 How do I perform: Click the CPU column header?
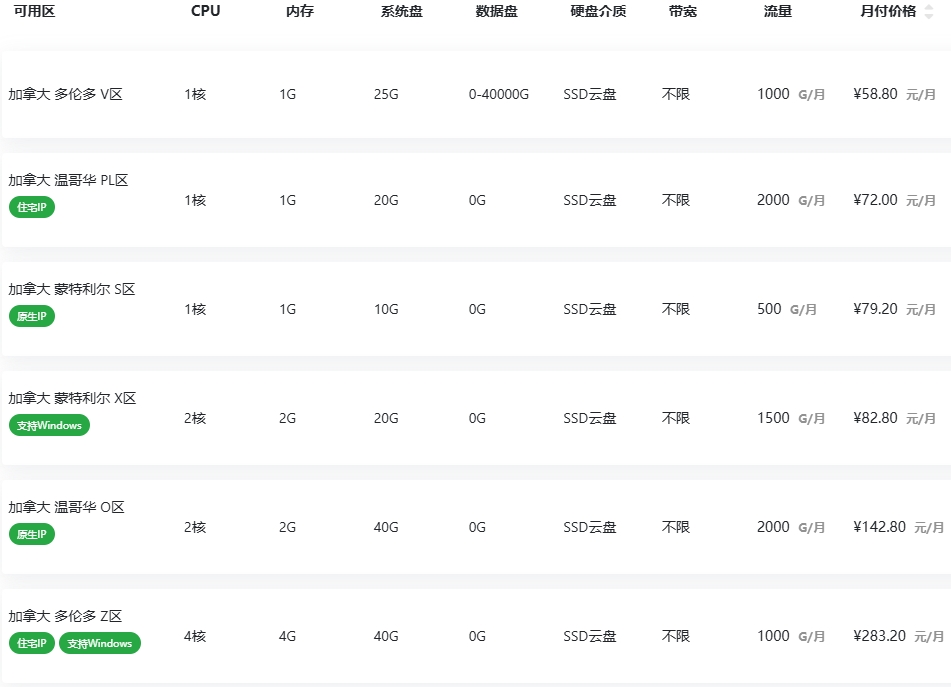pos(206,12)
